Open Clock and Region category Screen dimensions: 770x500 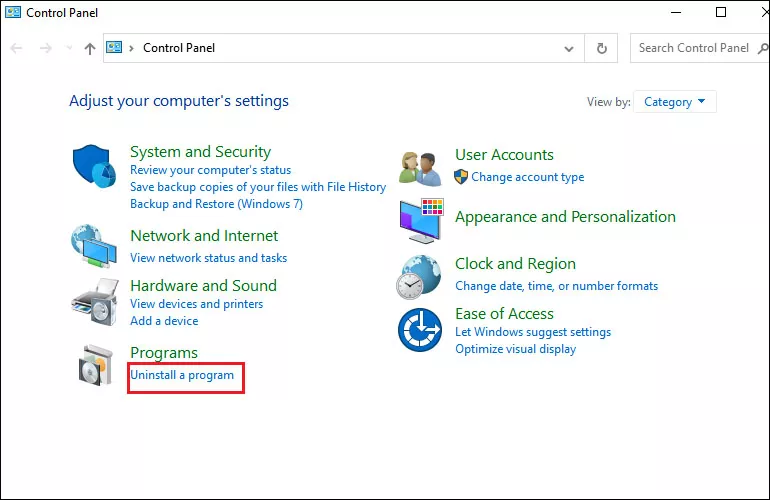tap(515, 264)
